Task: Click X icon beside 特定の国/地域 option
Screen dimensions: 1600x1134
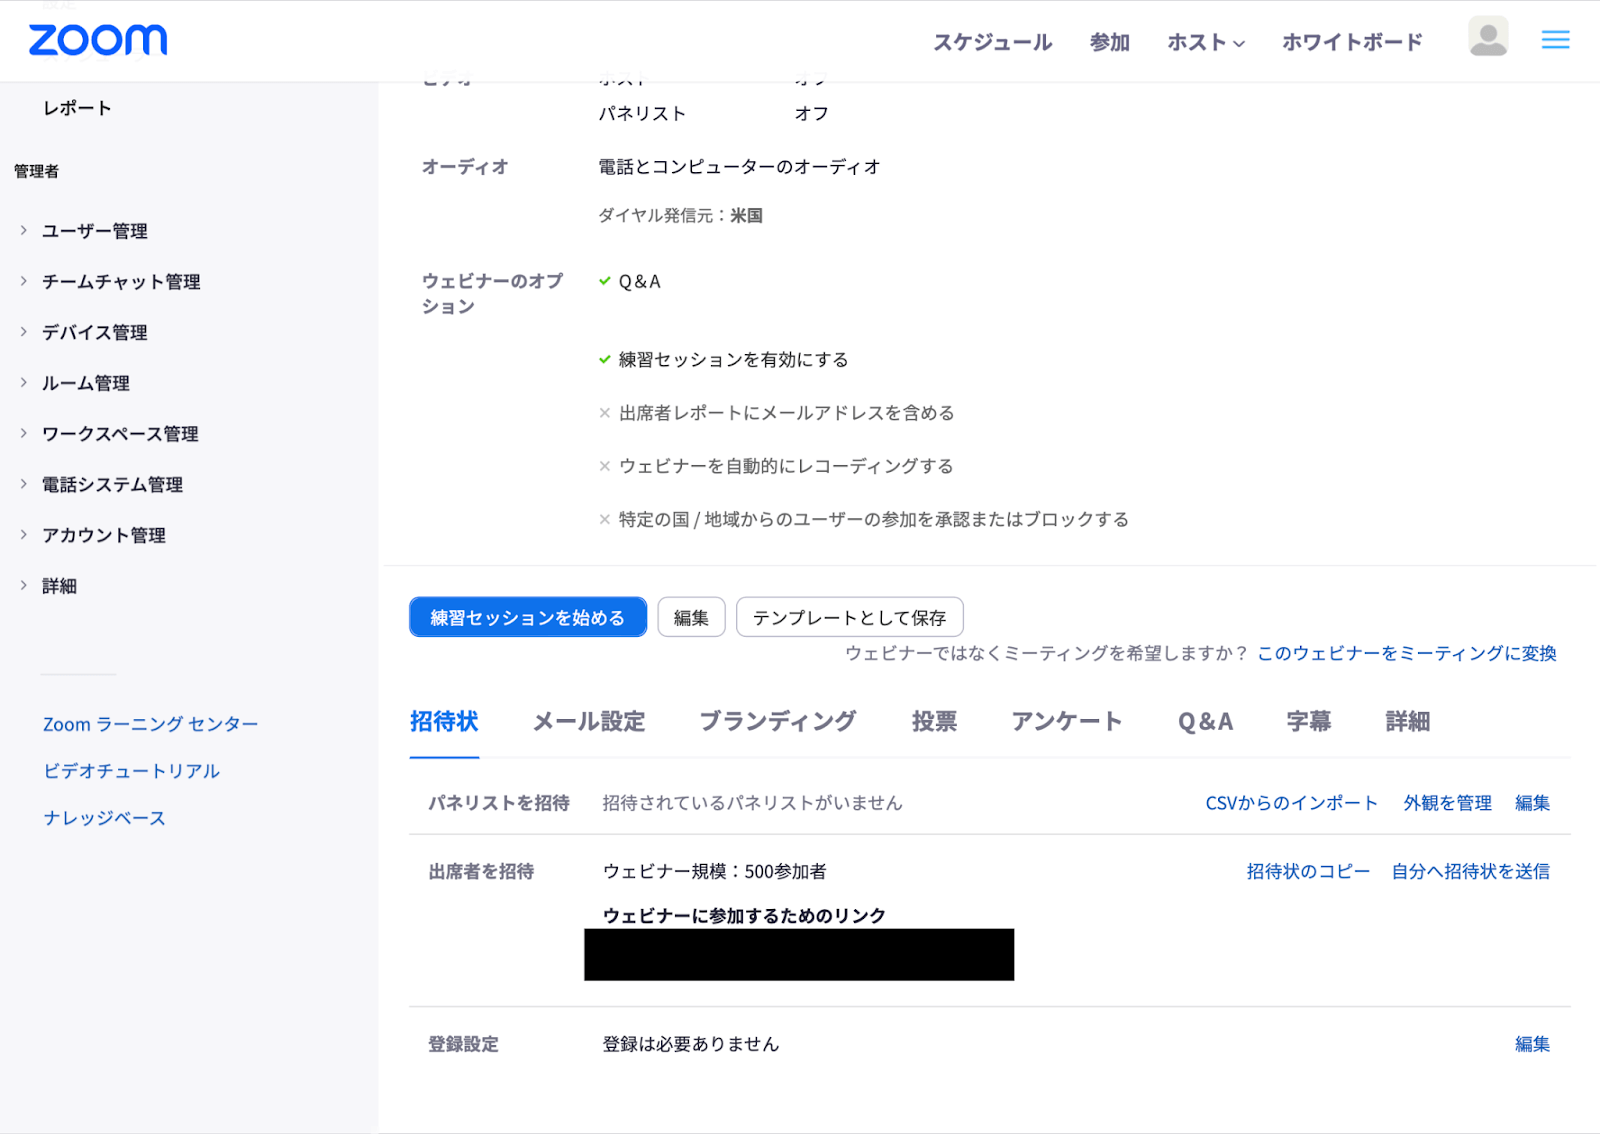Action: 604,519
